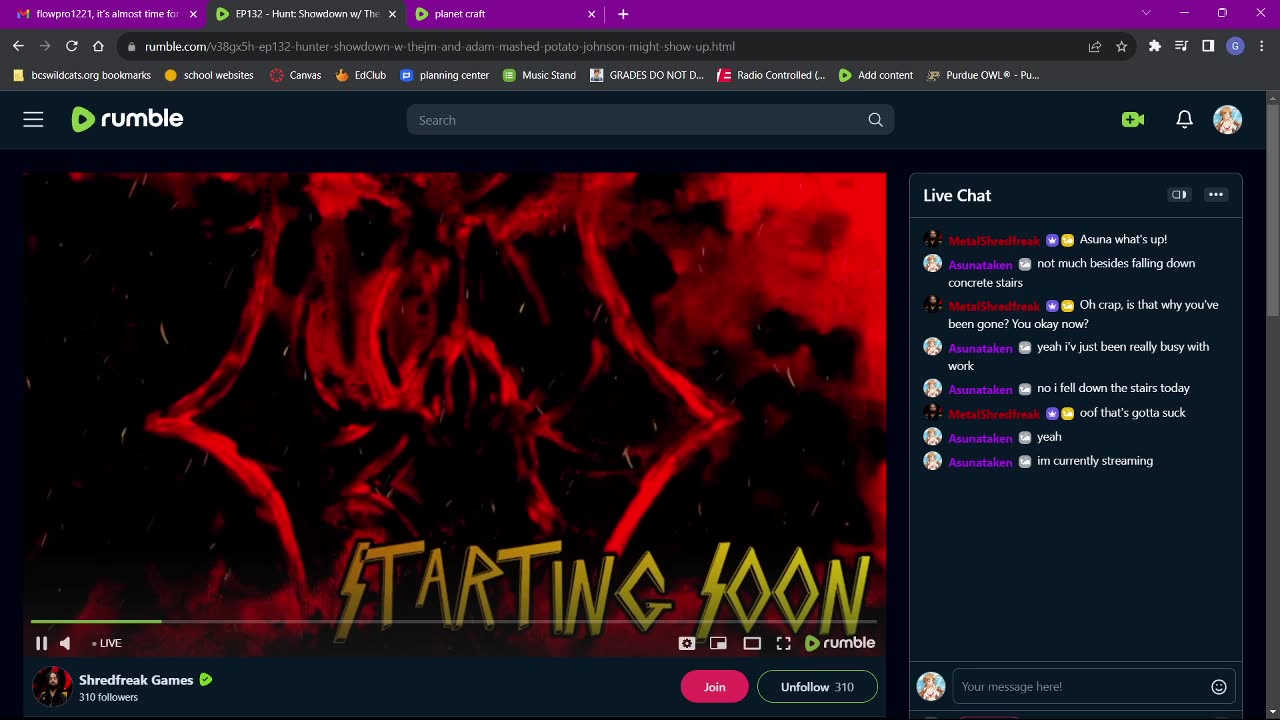1280x720 pixels.
Task: Go back in browser history
Action: [18, 46]
